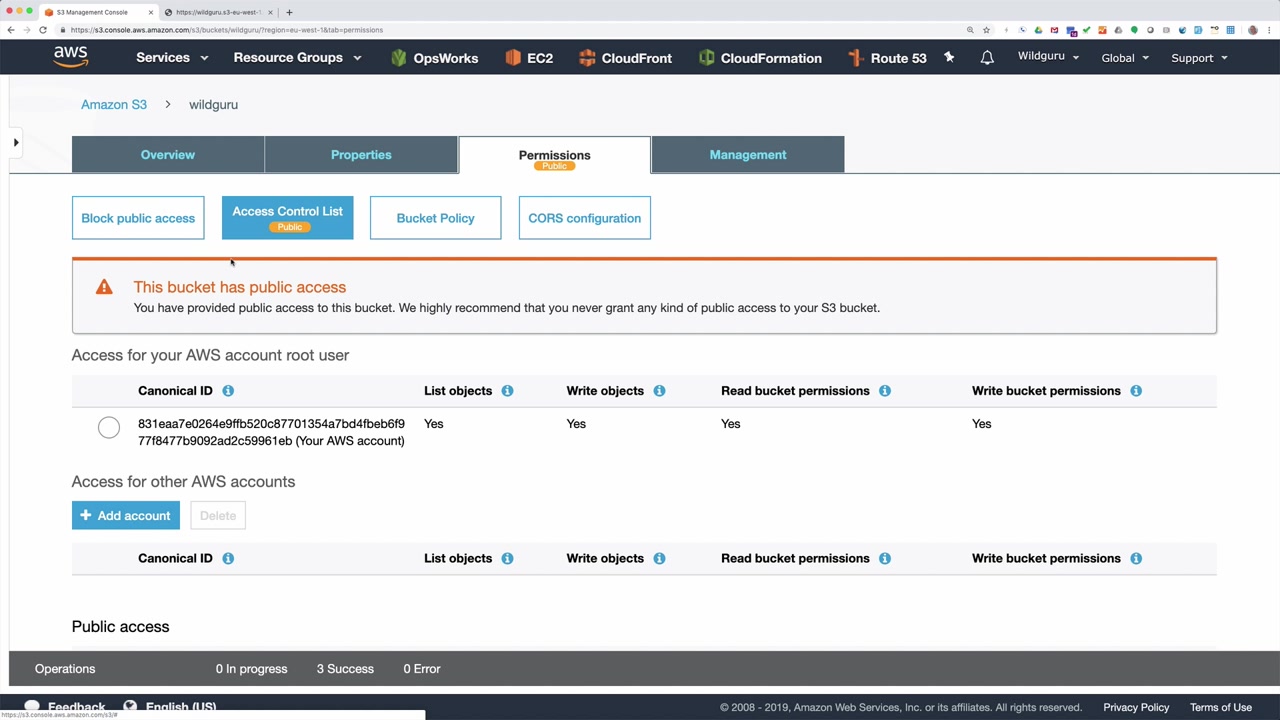Viewport: 1280px width, 720px height.
Task: Show Write objects info in other accounts table
Action: point(659,558)
